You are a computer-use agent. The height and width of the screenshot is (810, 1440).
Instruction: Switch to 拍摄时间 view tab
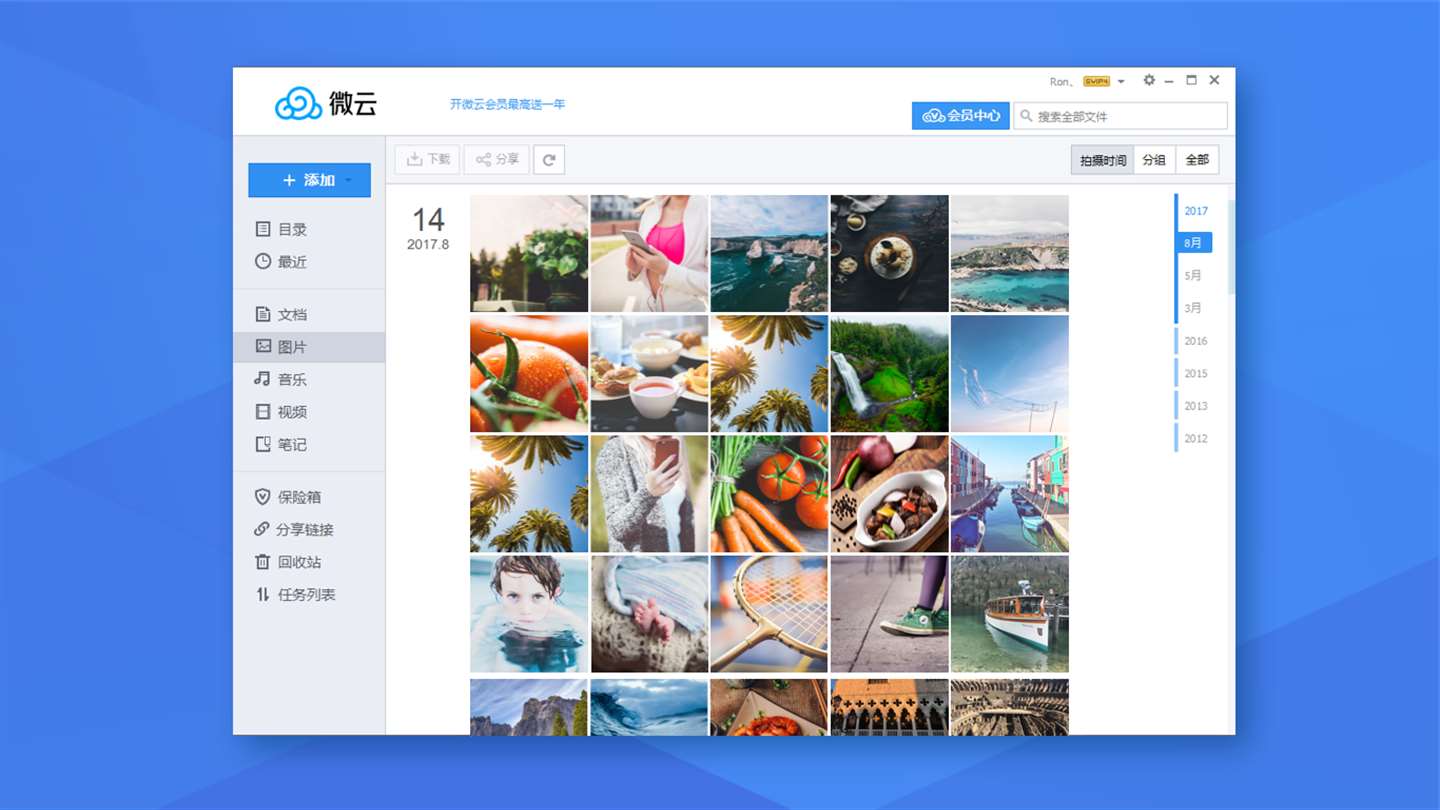coord(1102,160)
